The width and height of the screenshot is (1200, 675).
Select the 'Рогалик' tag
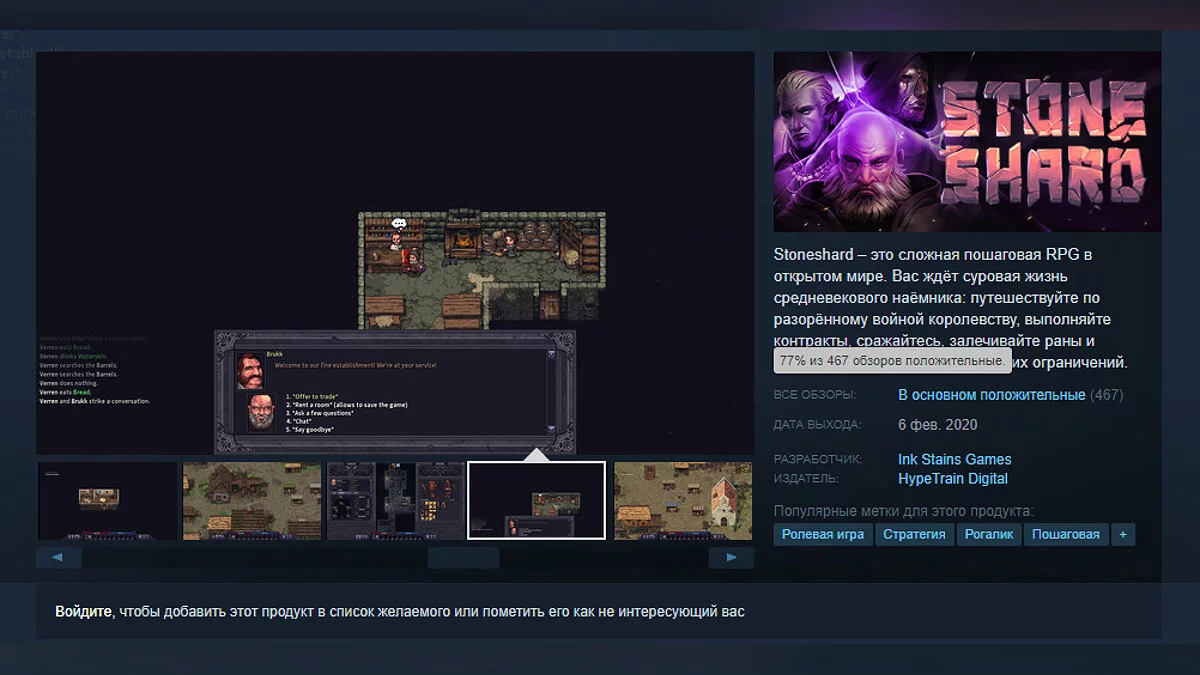point(989,534)
